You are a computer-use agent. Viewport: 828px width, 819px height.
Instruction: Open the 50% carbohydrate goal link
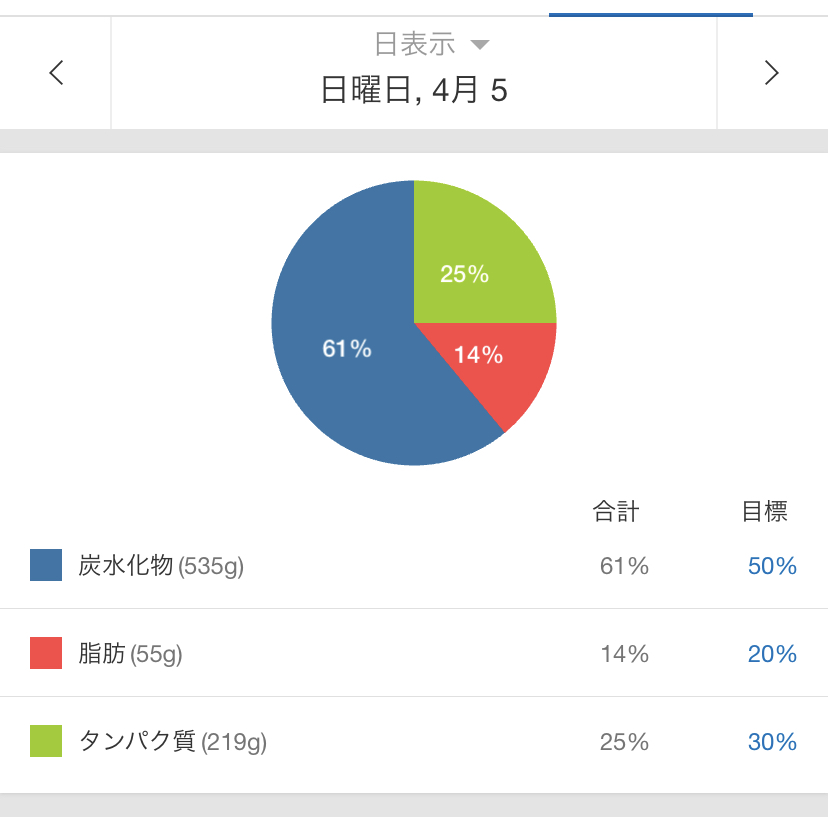772,566
